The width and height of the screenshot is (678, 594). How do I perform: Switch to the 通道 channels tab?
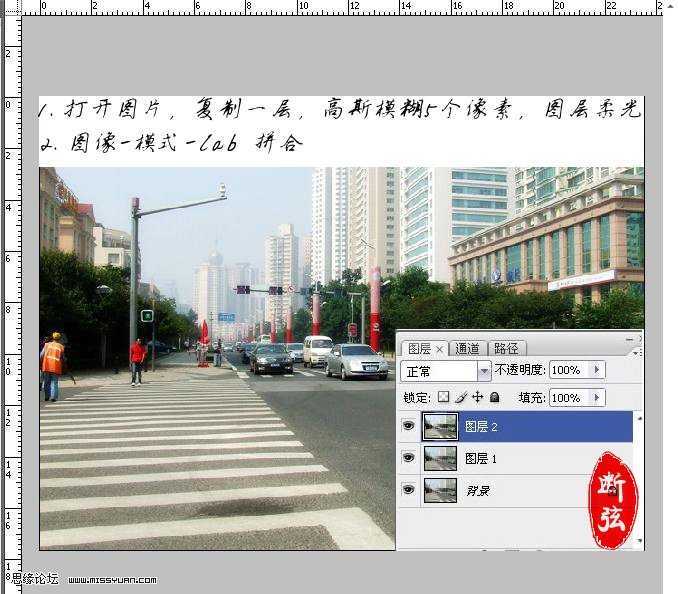[467, 348]
